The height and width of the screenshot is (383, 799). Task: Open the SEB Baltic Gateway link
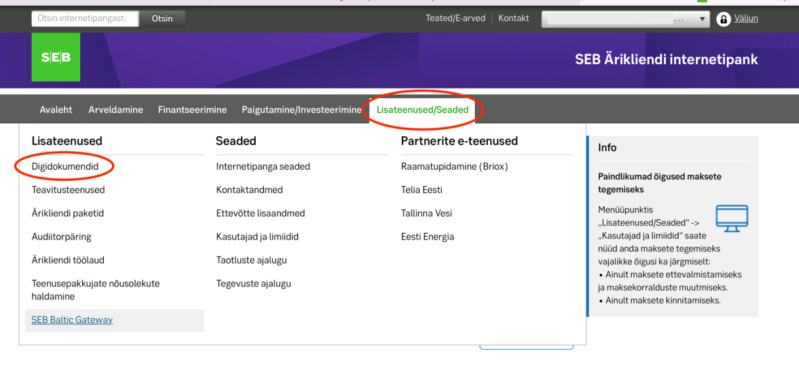(72, 320)
